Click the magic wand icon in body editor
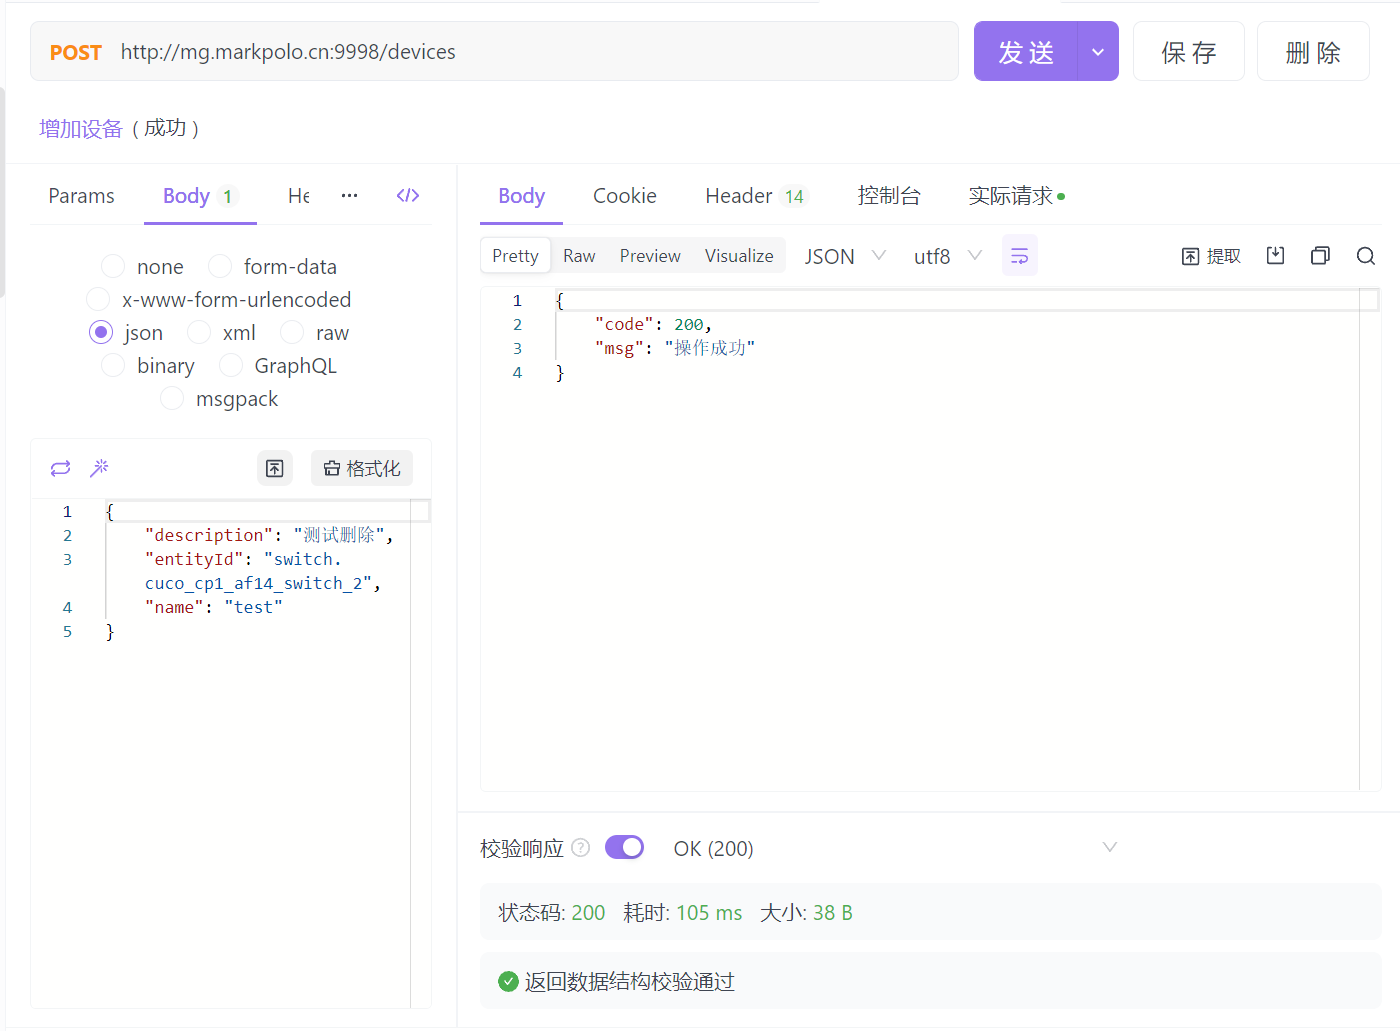 pos(99,468)
